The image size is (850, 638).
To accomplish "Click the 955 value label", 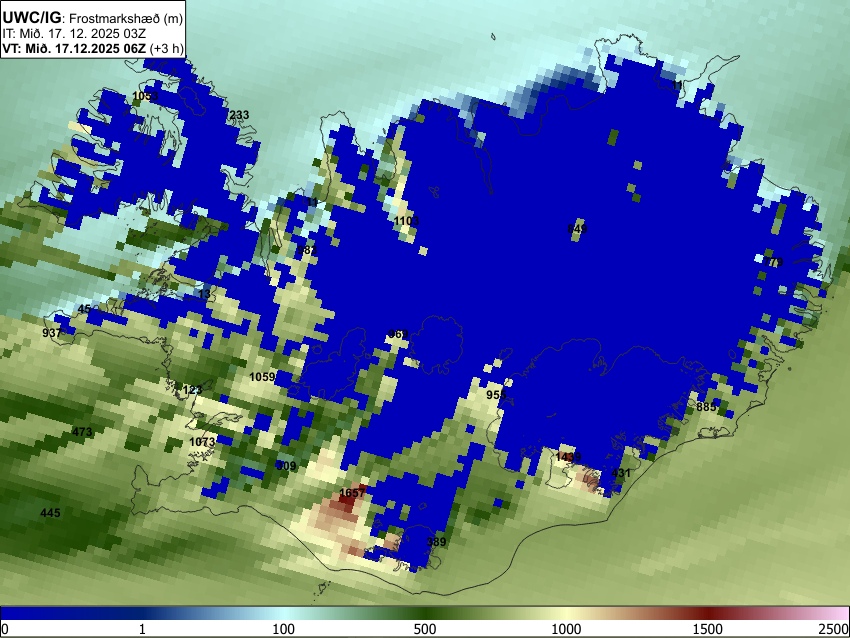I will [x=496, y=395].
